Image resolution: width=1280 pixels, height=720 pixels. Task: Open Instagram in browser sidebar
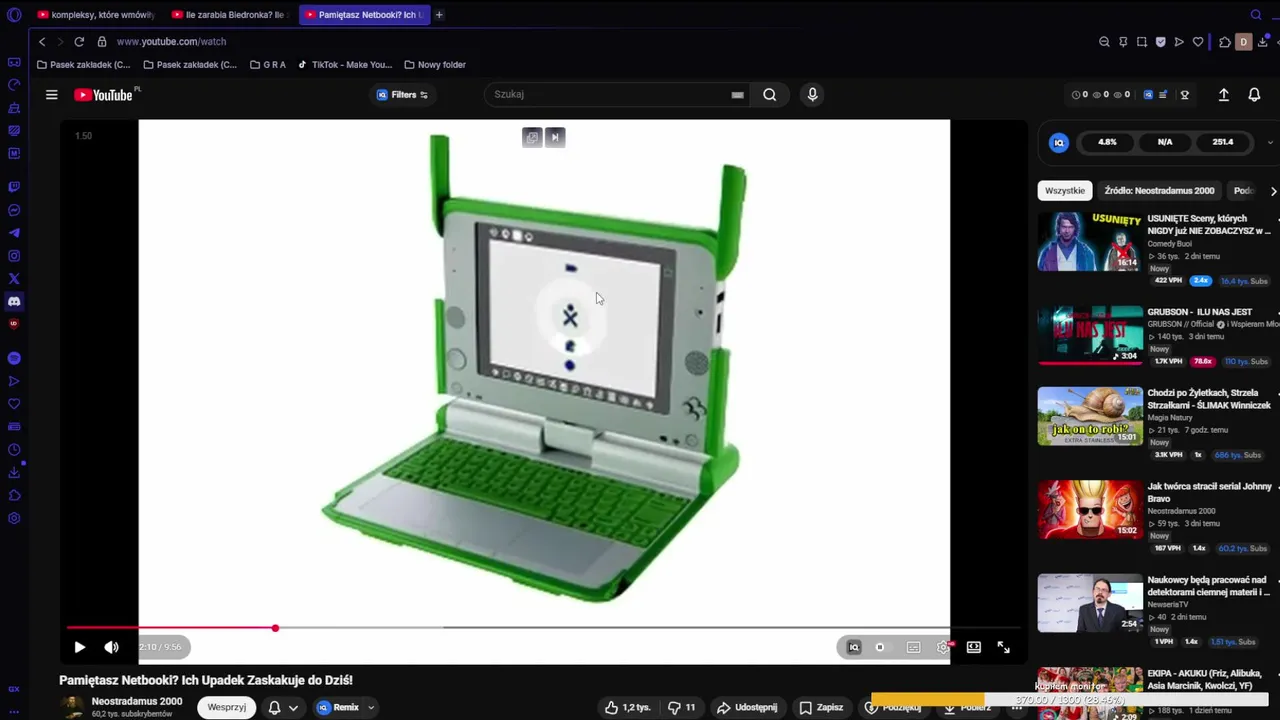14,255
